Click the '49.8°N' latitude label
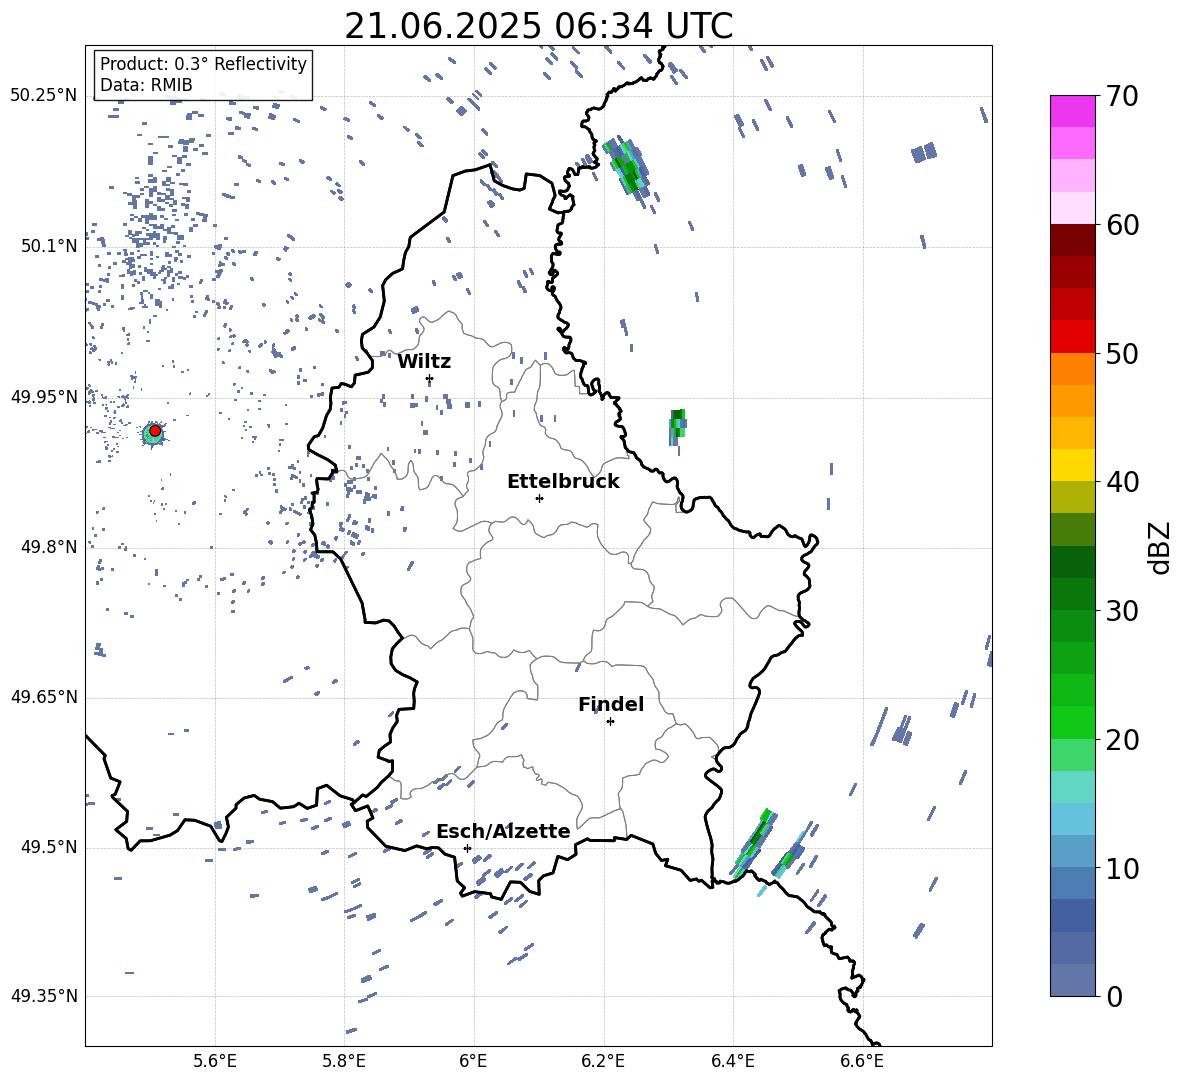The height and width of the screenshot is (1081, 1184). coord(48,547)
